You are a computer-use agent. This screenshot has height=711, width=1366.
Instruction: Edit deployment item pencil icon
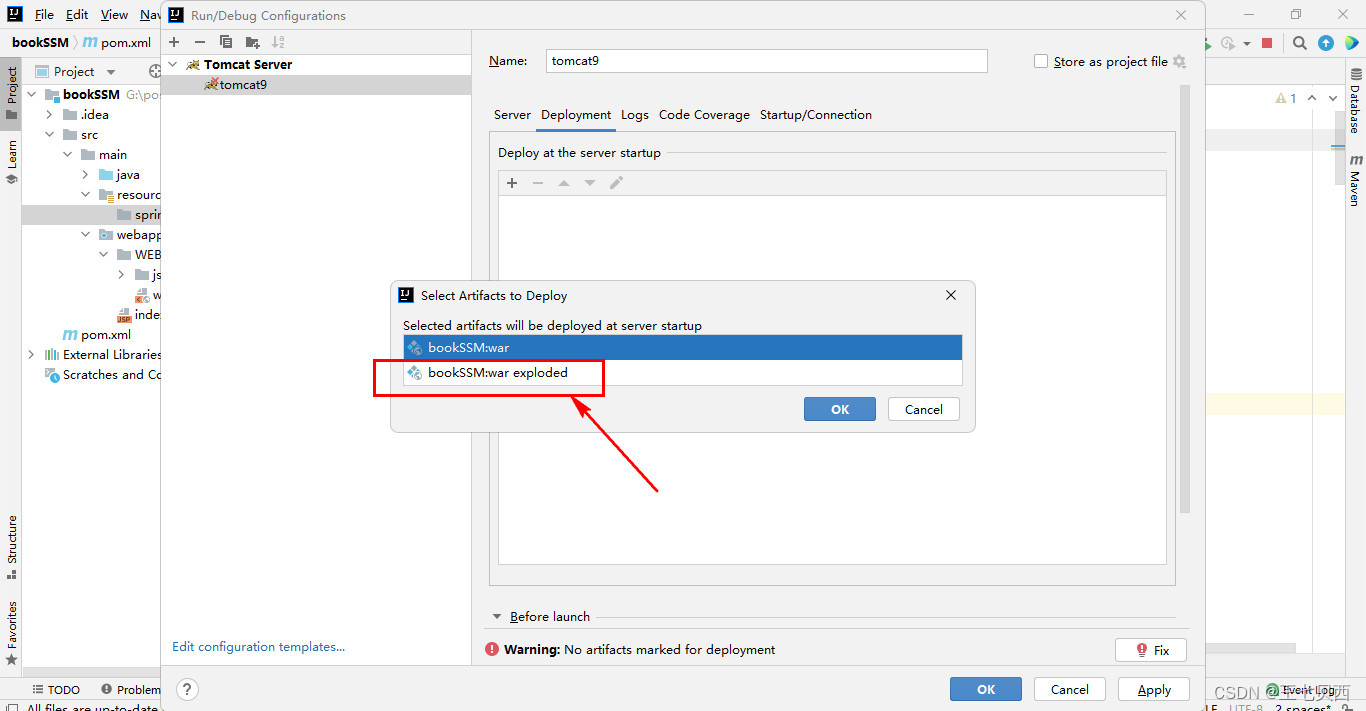[x=616, y=183]
